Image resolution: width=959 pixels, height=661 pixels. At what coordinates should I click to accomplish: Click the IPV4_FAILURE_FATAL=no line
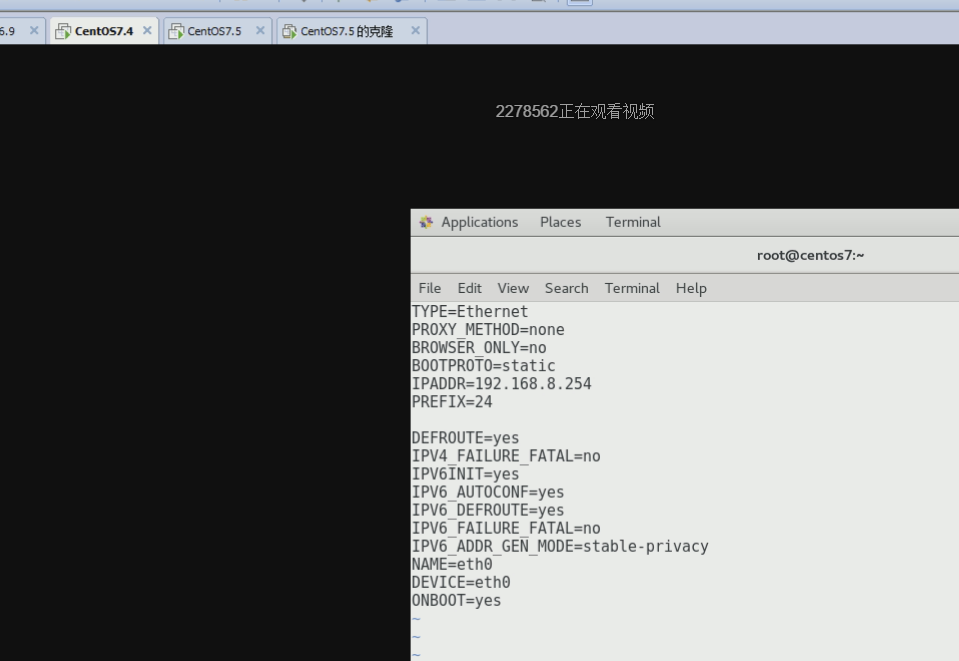506,456
